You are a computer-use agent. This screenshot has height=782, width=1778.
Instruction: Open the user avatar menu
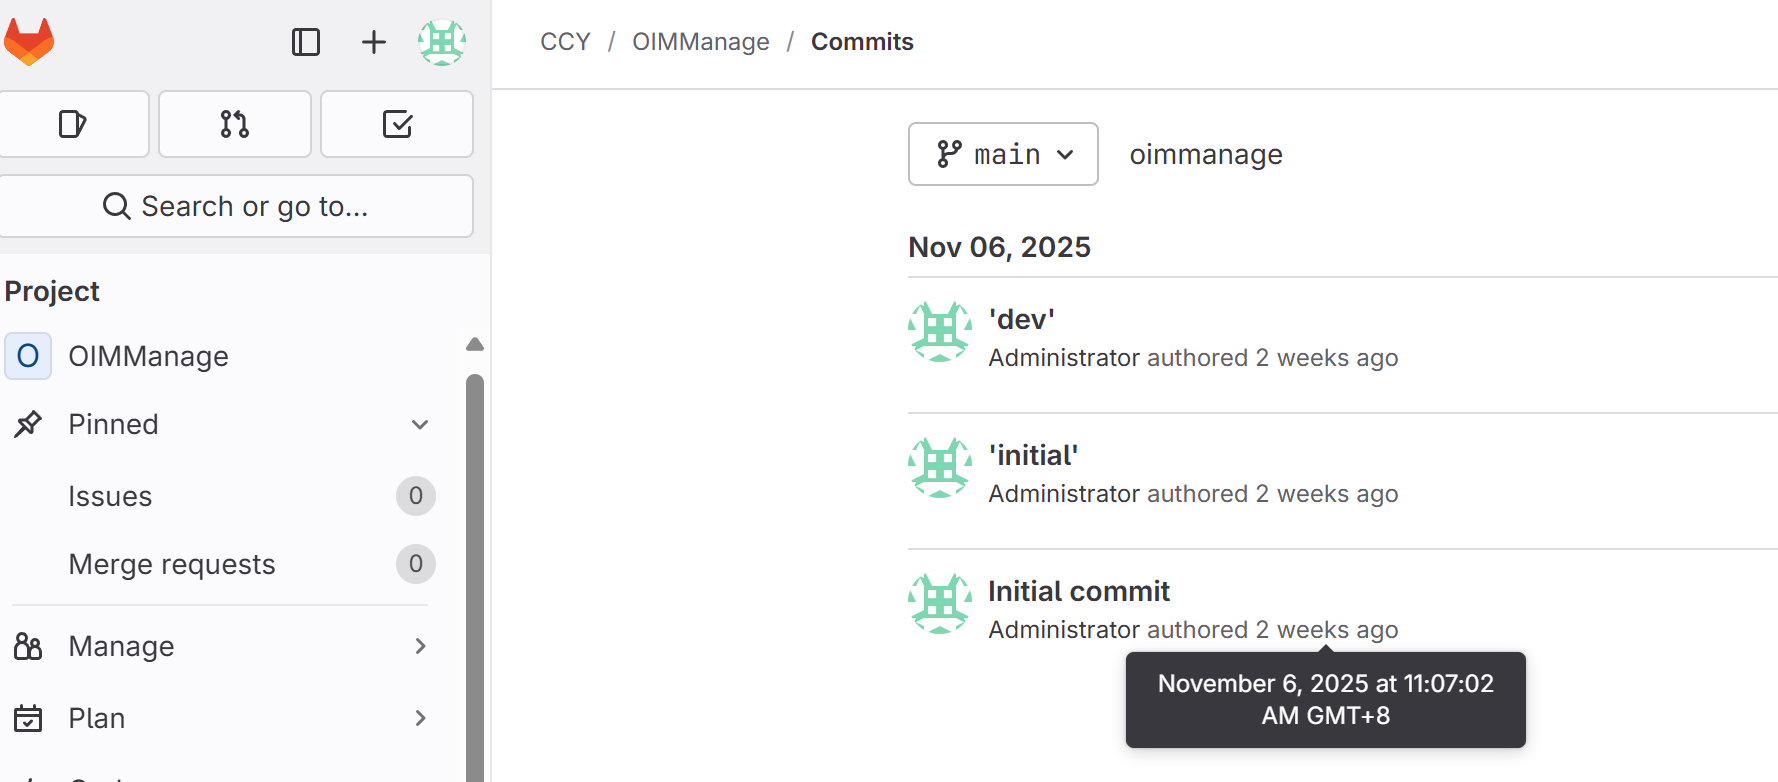point(442,42)
